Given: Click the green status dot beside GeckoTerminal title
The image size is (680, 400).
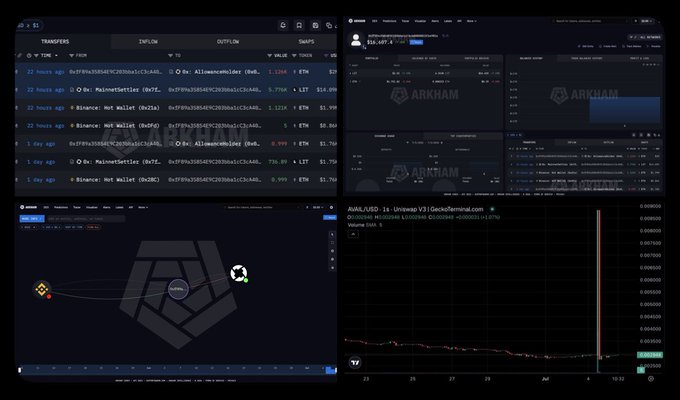Looking at the screenshot, I should 492,209.
